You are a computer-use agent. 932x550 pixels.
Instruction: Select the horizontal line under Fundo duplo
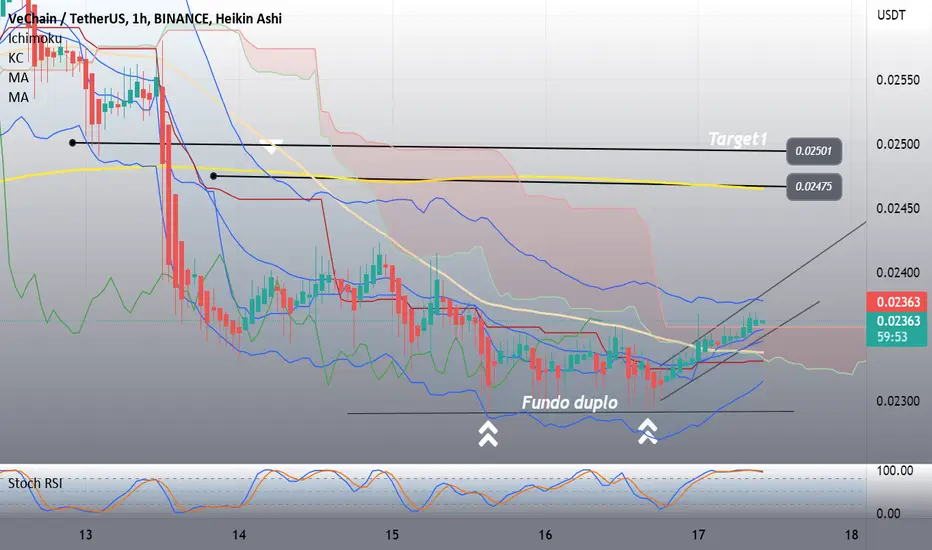point(570,412)
